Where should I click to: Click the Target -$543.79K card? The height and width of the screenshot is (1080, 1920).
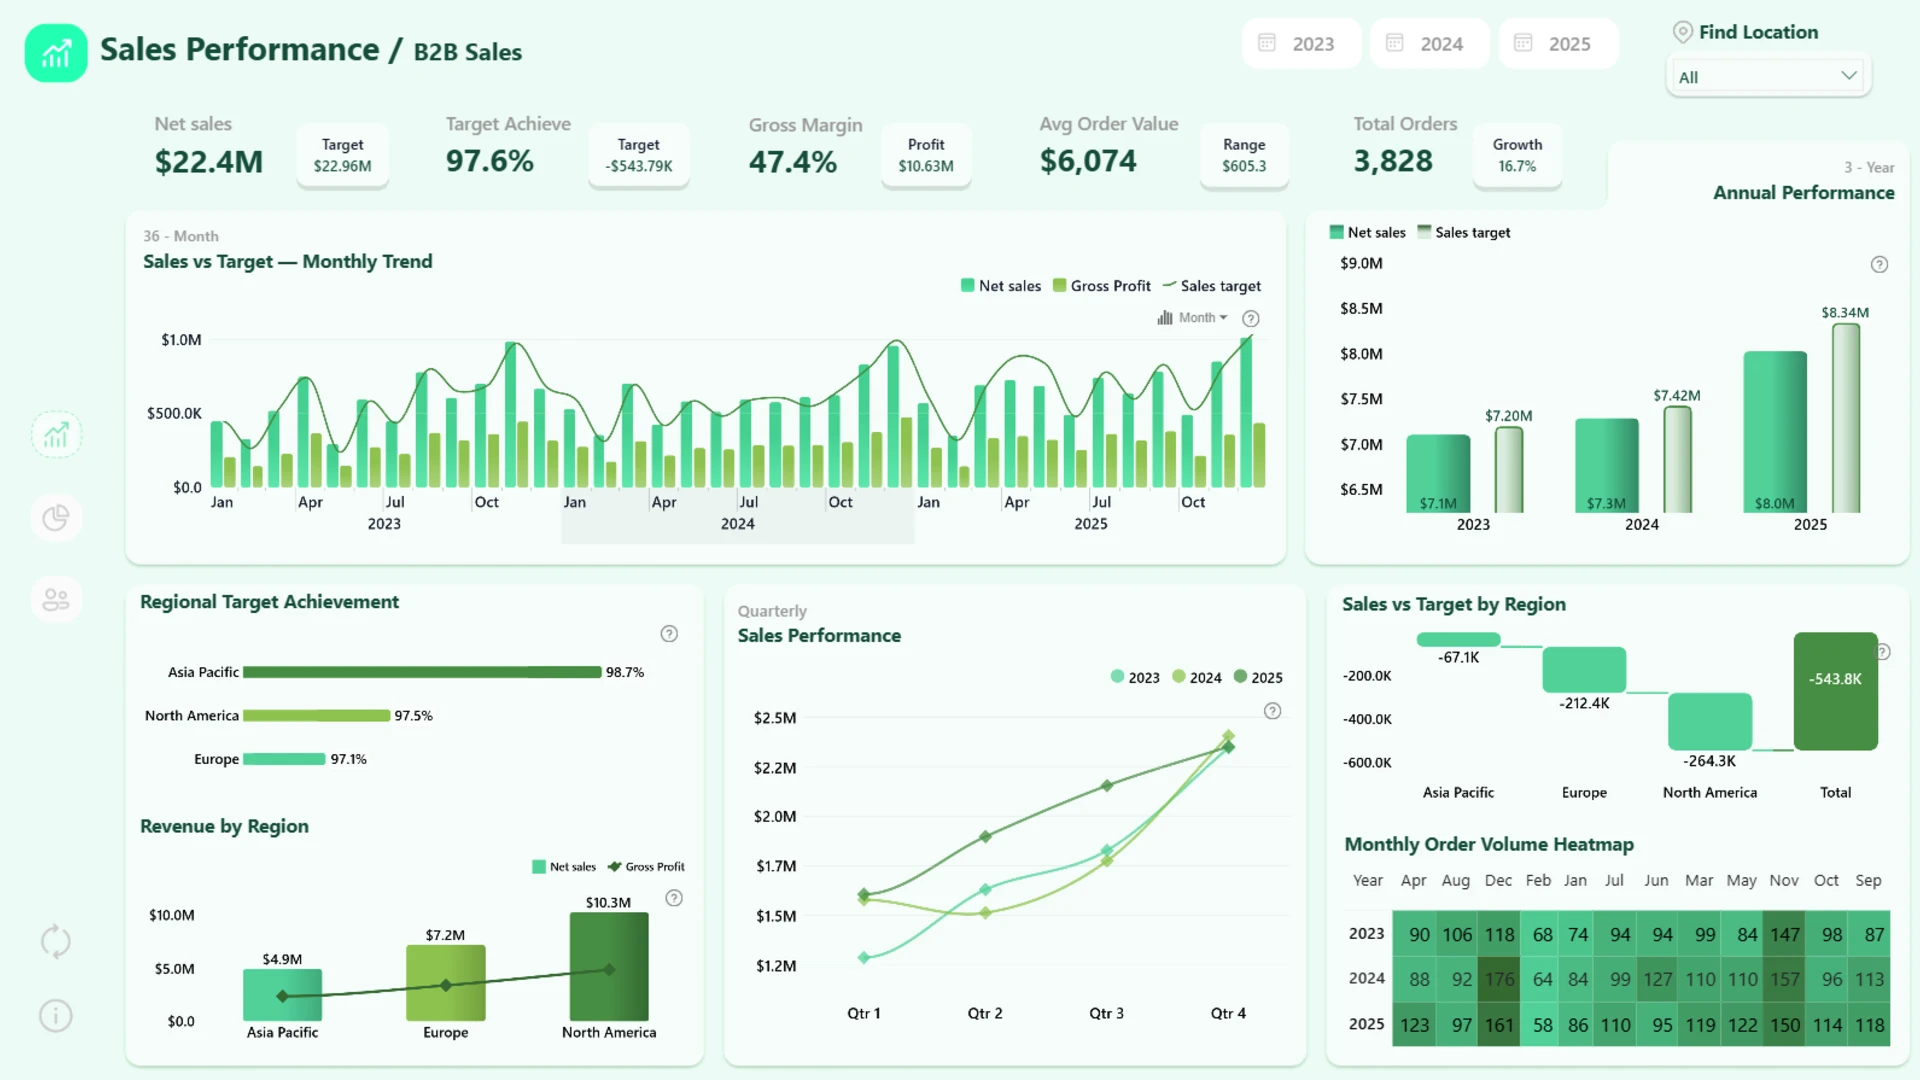click(x=638, y=155)
